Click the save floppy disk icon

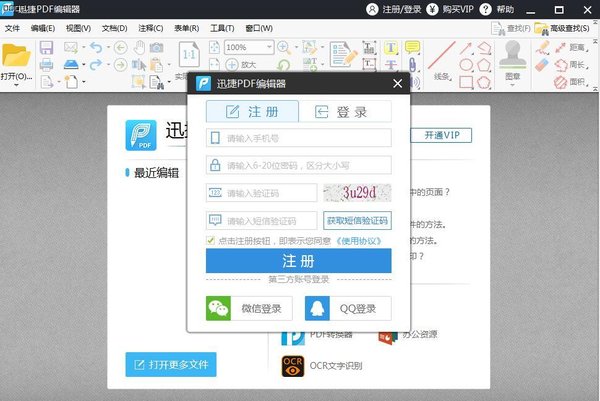coord(46,48)
